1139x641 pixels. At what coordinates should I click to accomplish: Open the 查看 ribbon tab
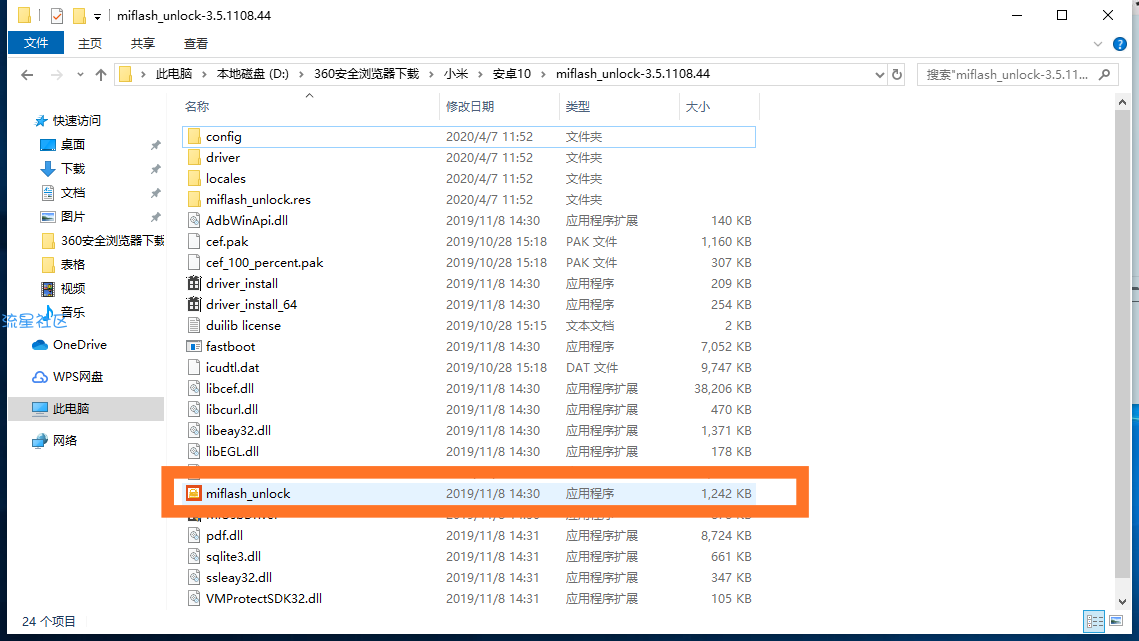(196, 44)
